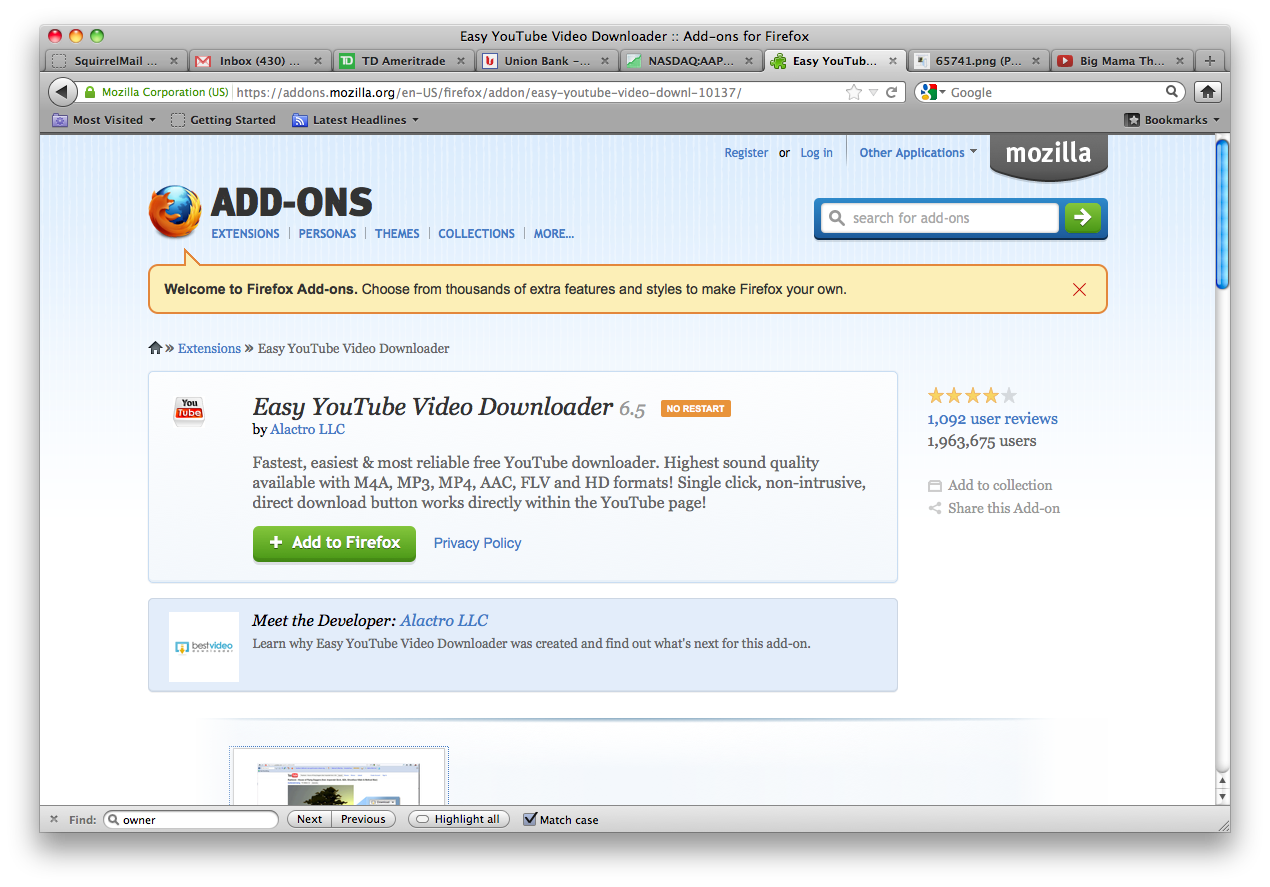Click the YouTube add-on icon
Screen dimensions: 1270x887
coord(189,411)
